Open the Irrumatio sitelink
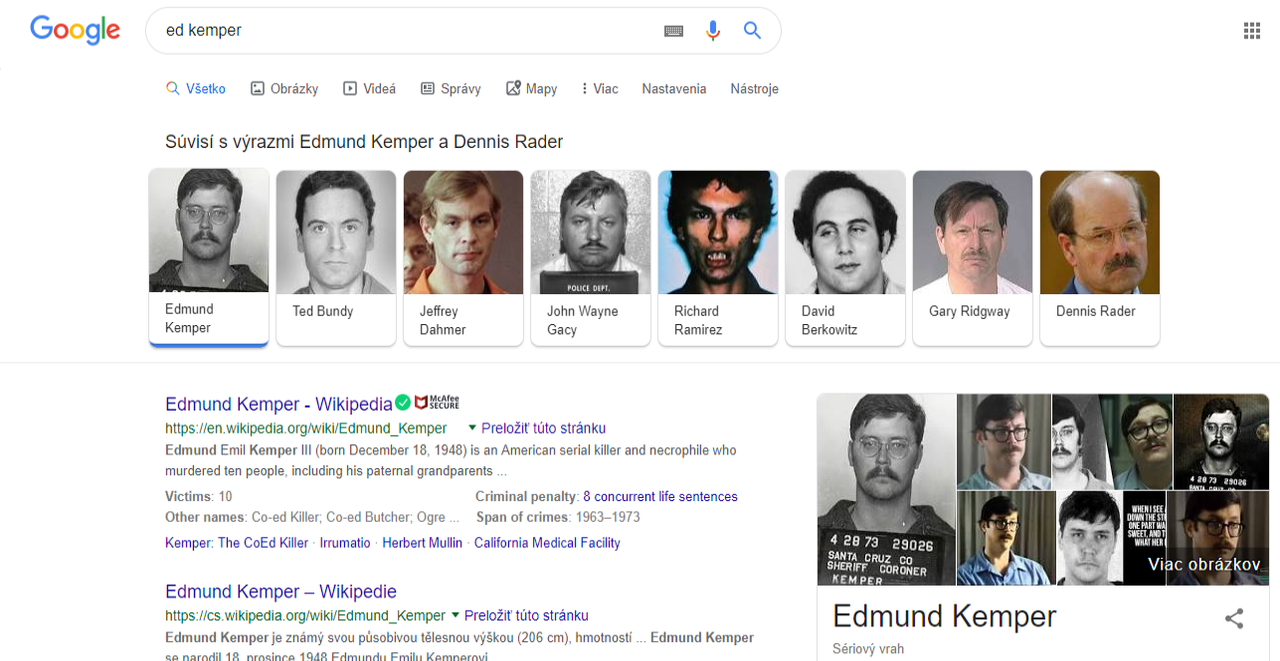 coord(345,543)
